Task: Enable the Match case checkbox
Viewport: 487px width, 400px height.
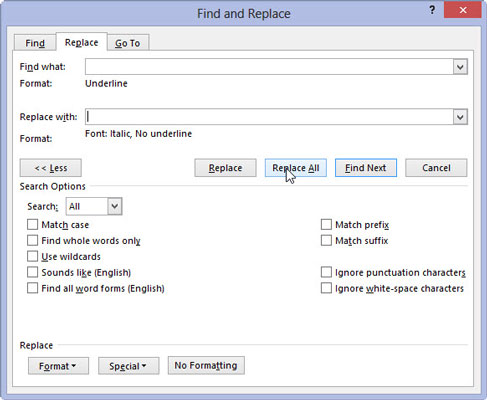Action: click(32, 224)
